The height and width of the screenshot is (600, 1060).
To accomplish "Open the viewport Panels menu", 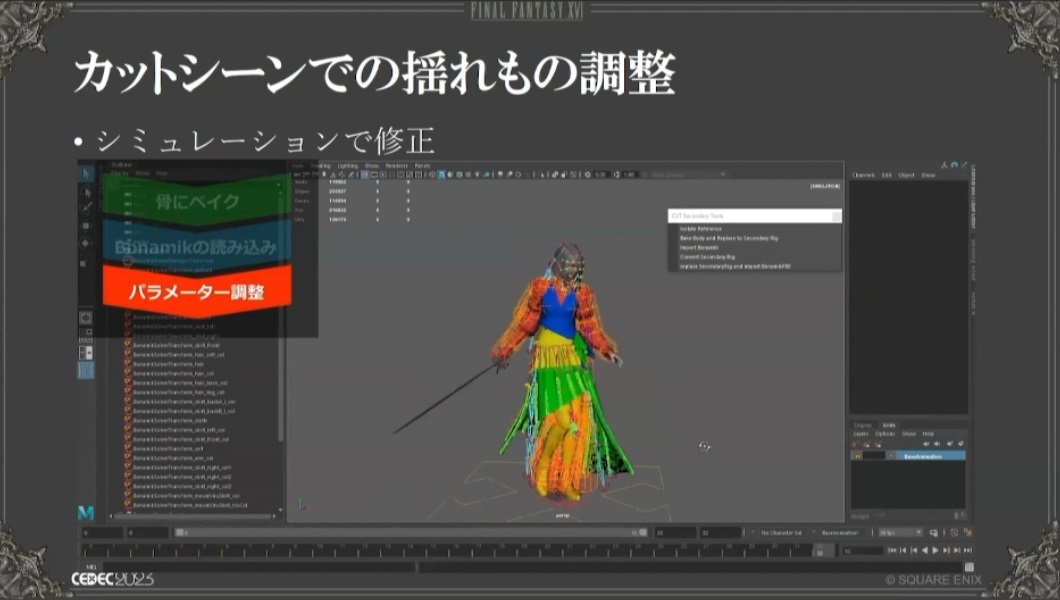I will click(x=423, y=166).
